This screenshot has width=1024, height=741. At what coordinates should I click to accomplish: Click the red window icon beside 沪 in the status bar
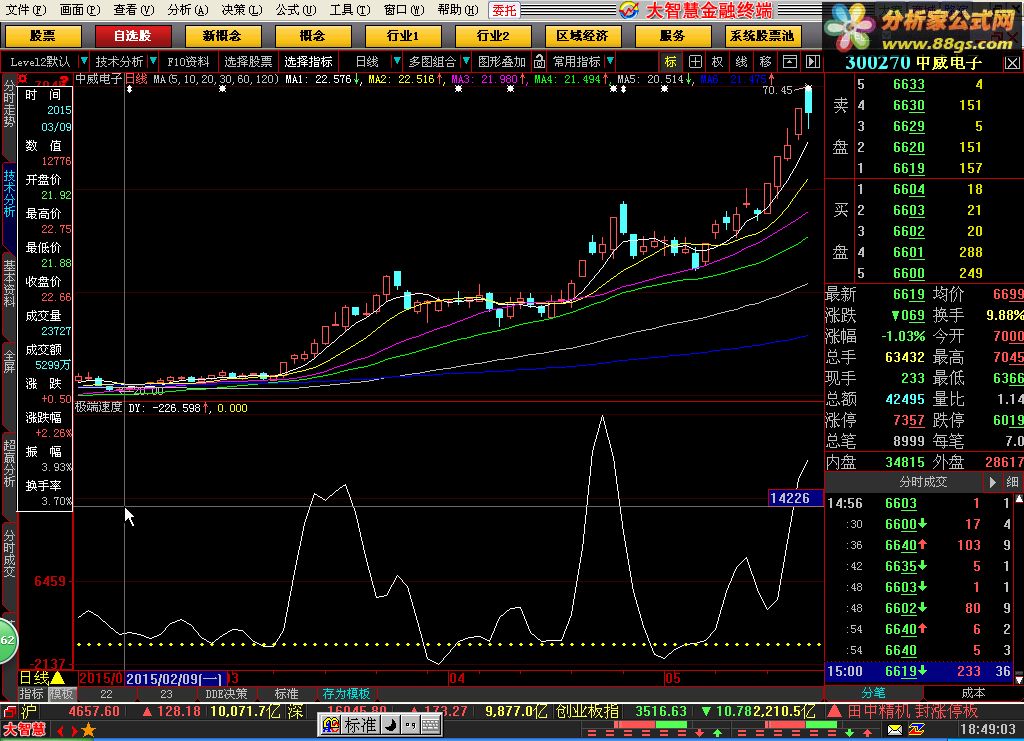click(9, 710)
